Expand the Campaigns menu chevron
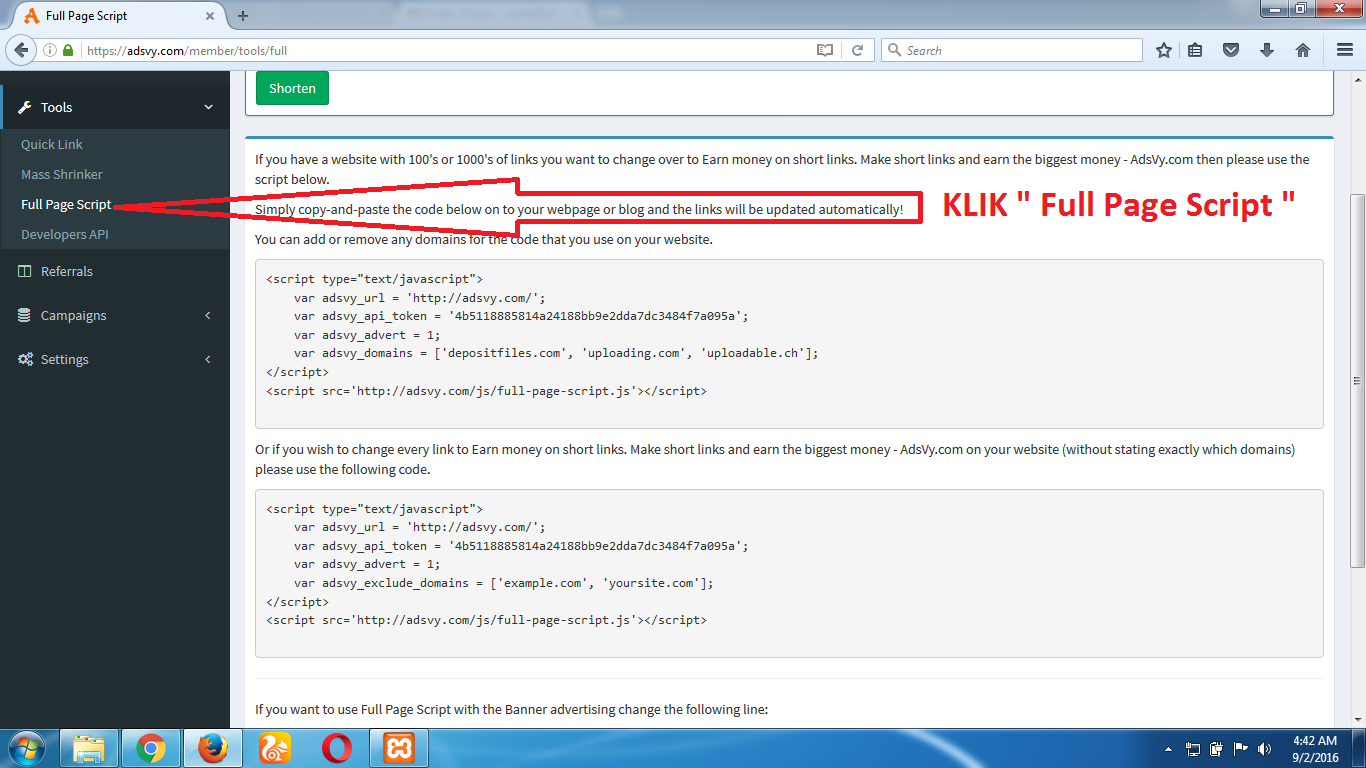The height and width of the screenshot is (768, 1366). [208, 315]
